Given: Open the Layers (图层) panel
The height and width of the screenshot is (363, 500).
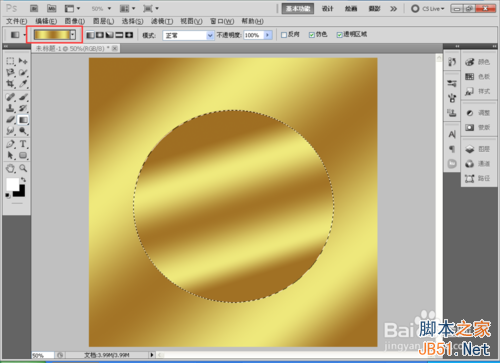Looking at the screenshot, I should [x=478, y=149].
